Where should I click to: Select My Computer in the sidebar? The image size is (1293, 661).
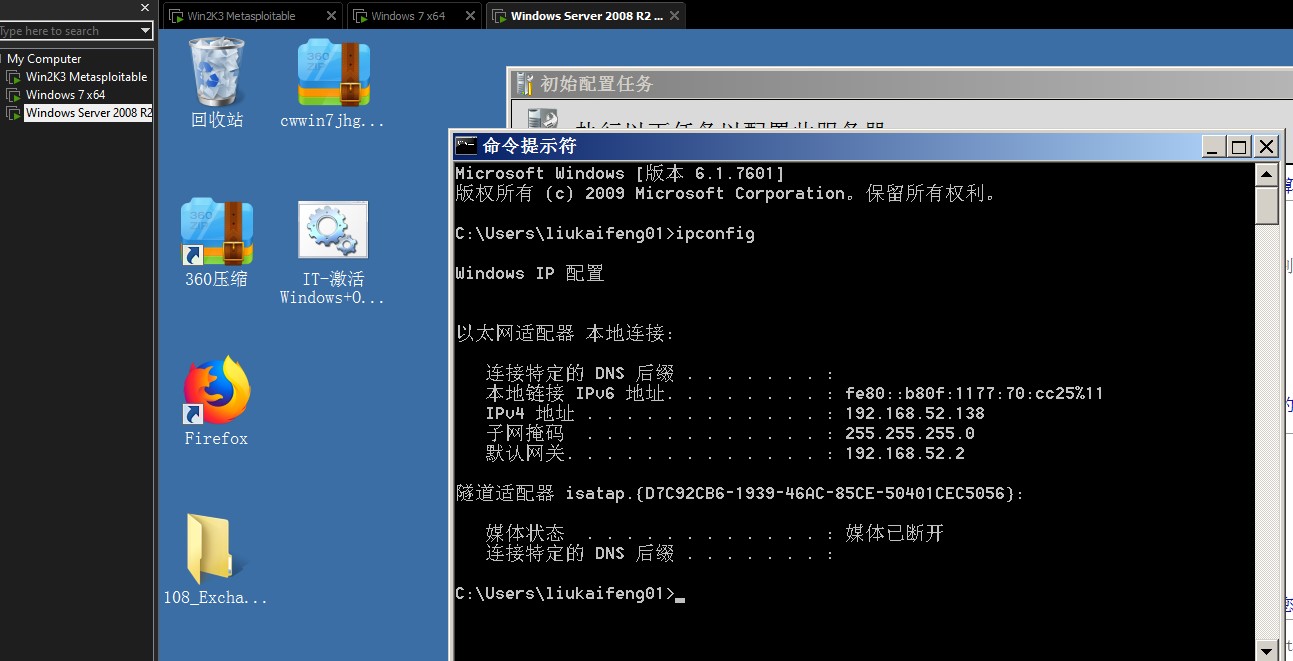point(44,58)
